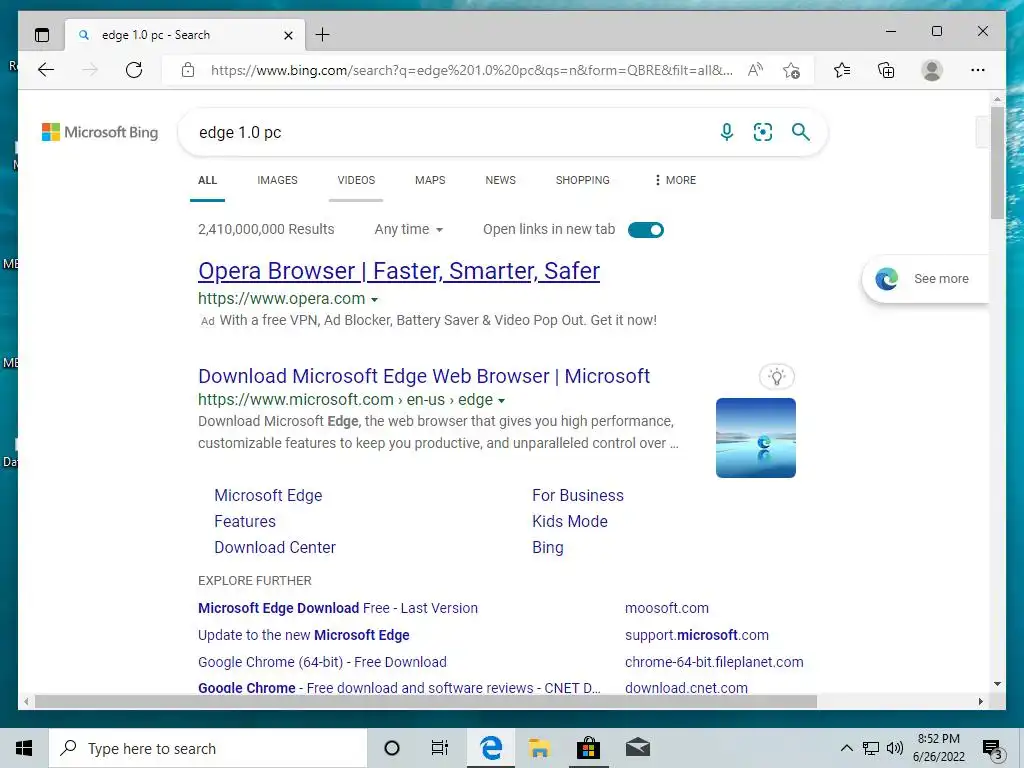Screen dimensions: 1024x768
Task: Switch to the MAPS tab
Action: point(430,180)
